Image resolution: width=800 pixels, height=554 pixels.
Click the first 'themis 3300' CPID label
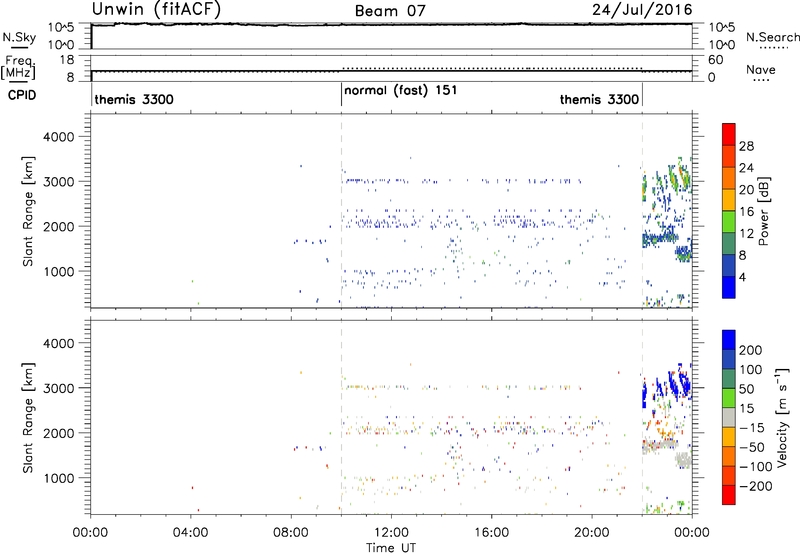coord(134,99)
